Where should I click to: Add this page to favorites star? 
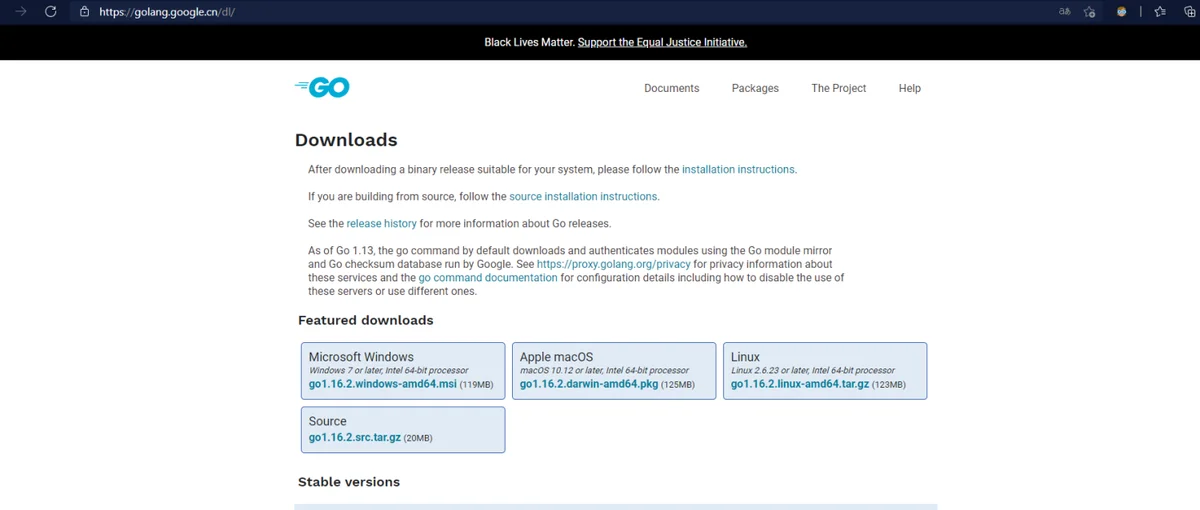coord(1090,12)
